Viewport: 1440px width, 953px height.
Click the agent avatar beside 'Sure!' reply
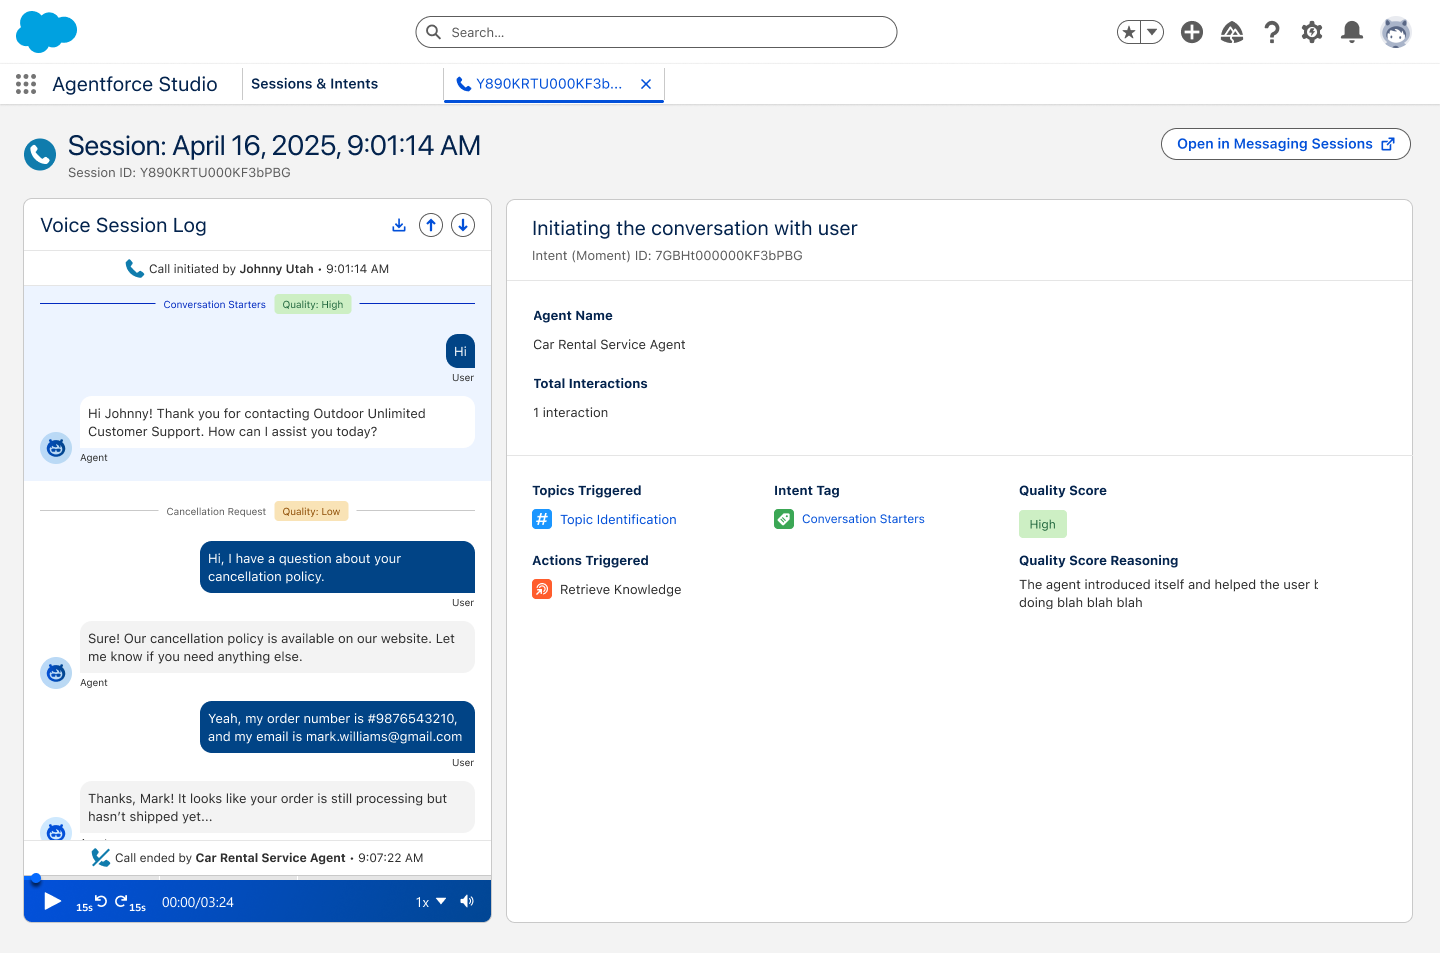tap(56, 673)
